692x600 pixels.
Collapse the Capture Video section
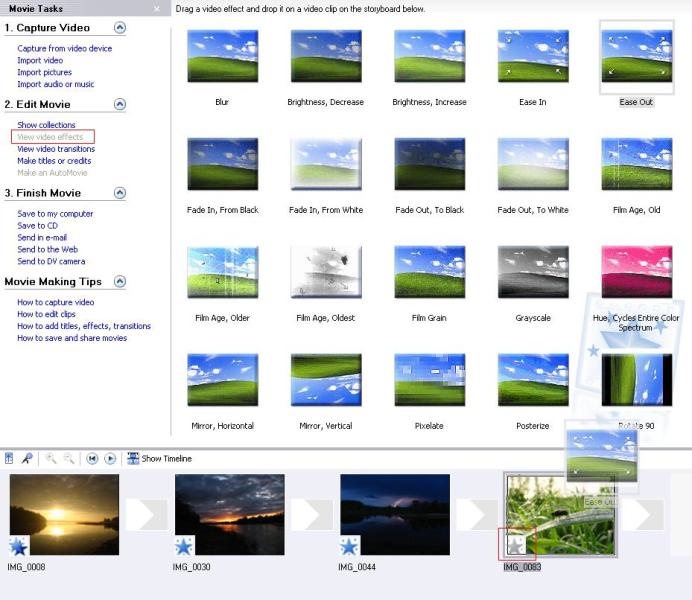click(120, 28)
